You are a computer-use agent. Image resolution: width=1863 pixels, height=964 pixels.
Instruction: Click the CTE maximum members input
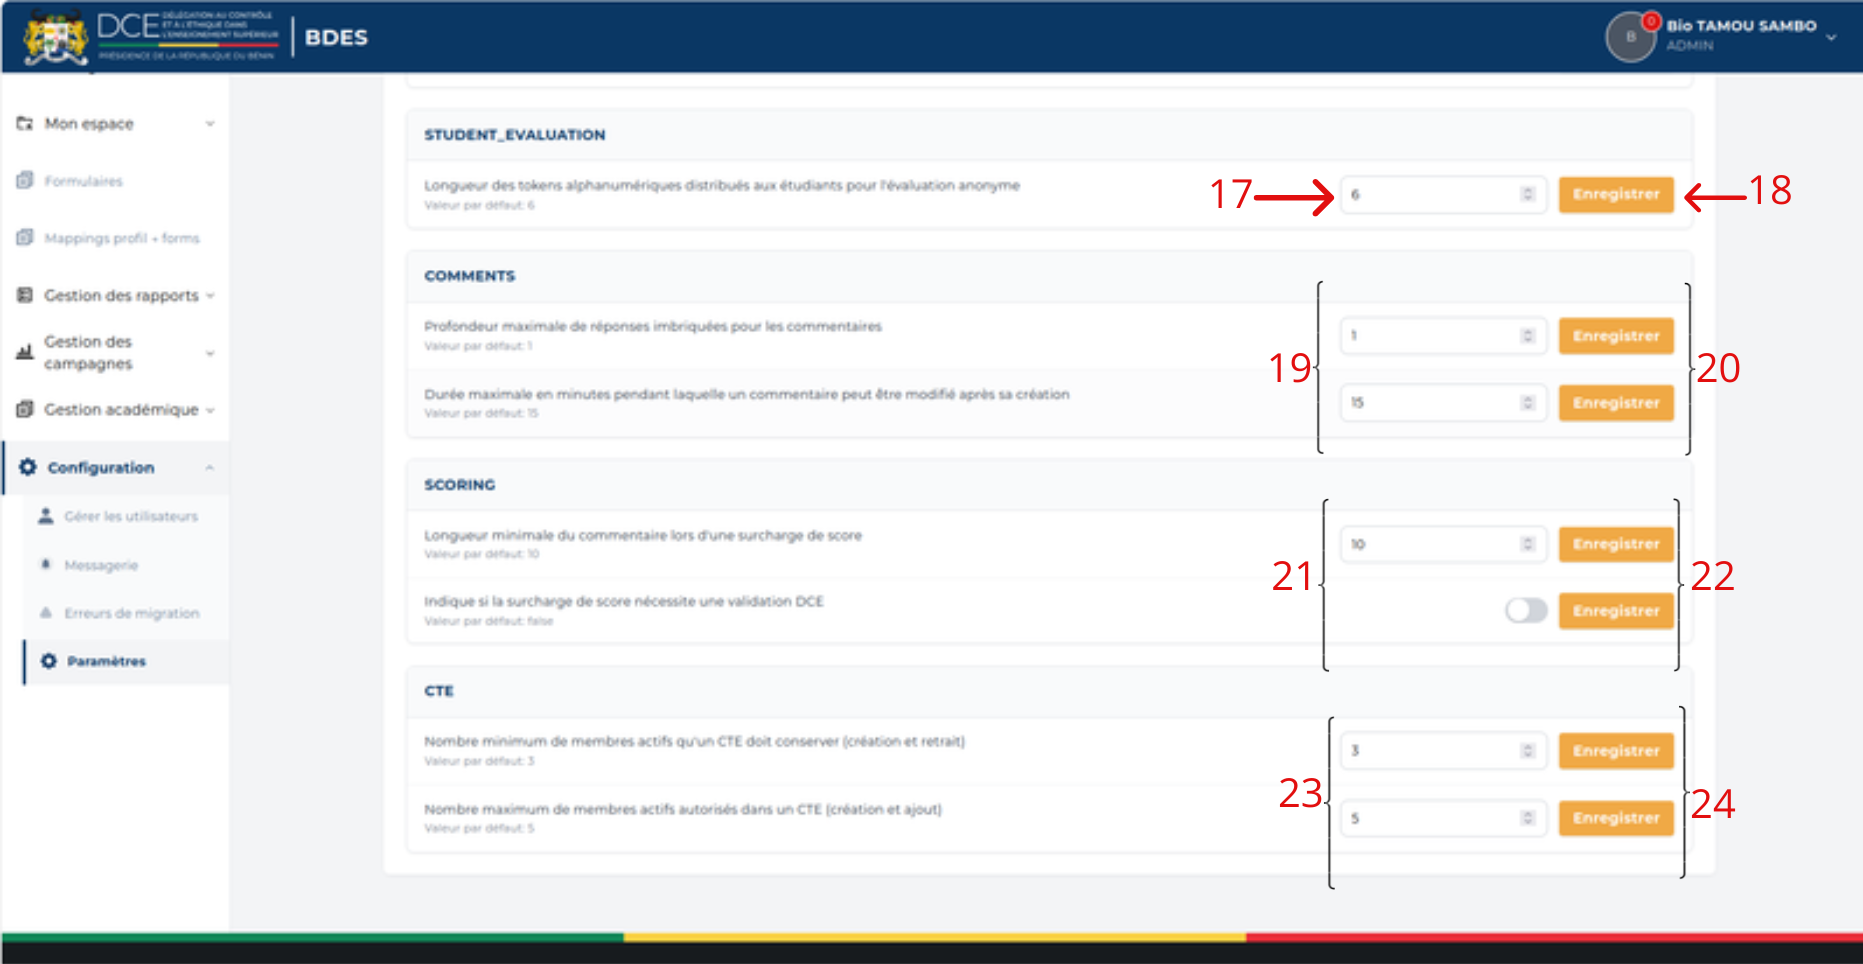coord(1443,818)
